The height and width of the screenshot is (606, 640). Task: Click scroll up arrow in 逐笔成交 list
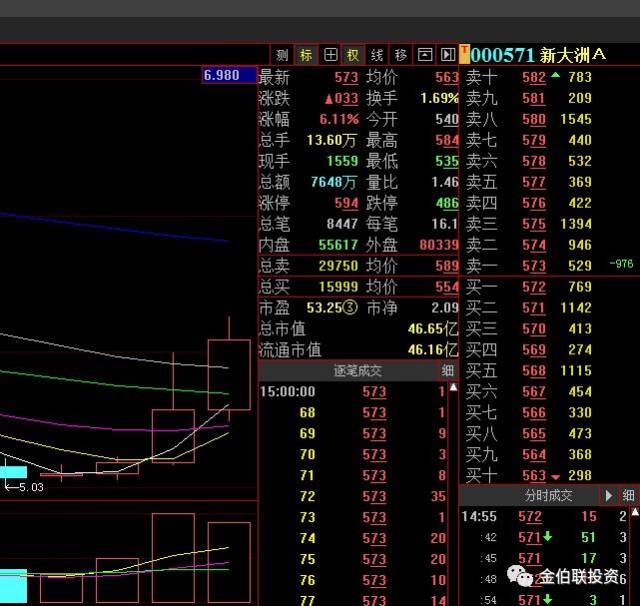pyautogui.click(x=453, y=387)
